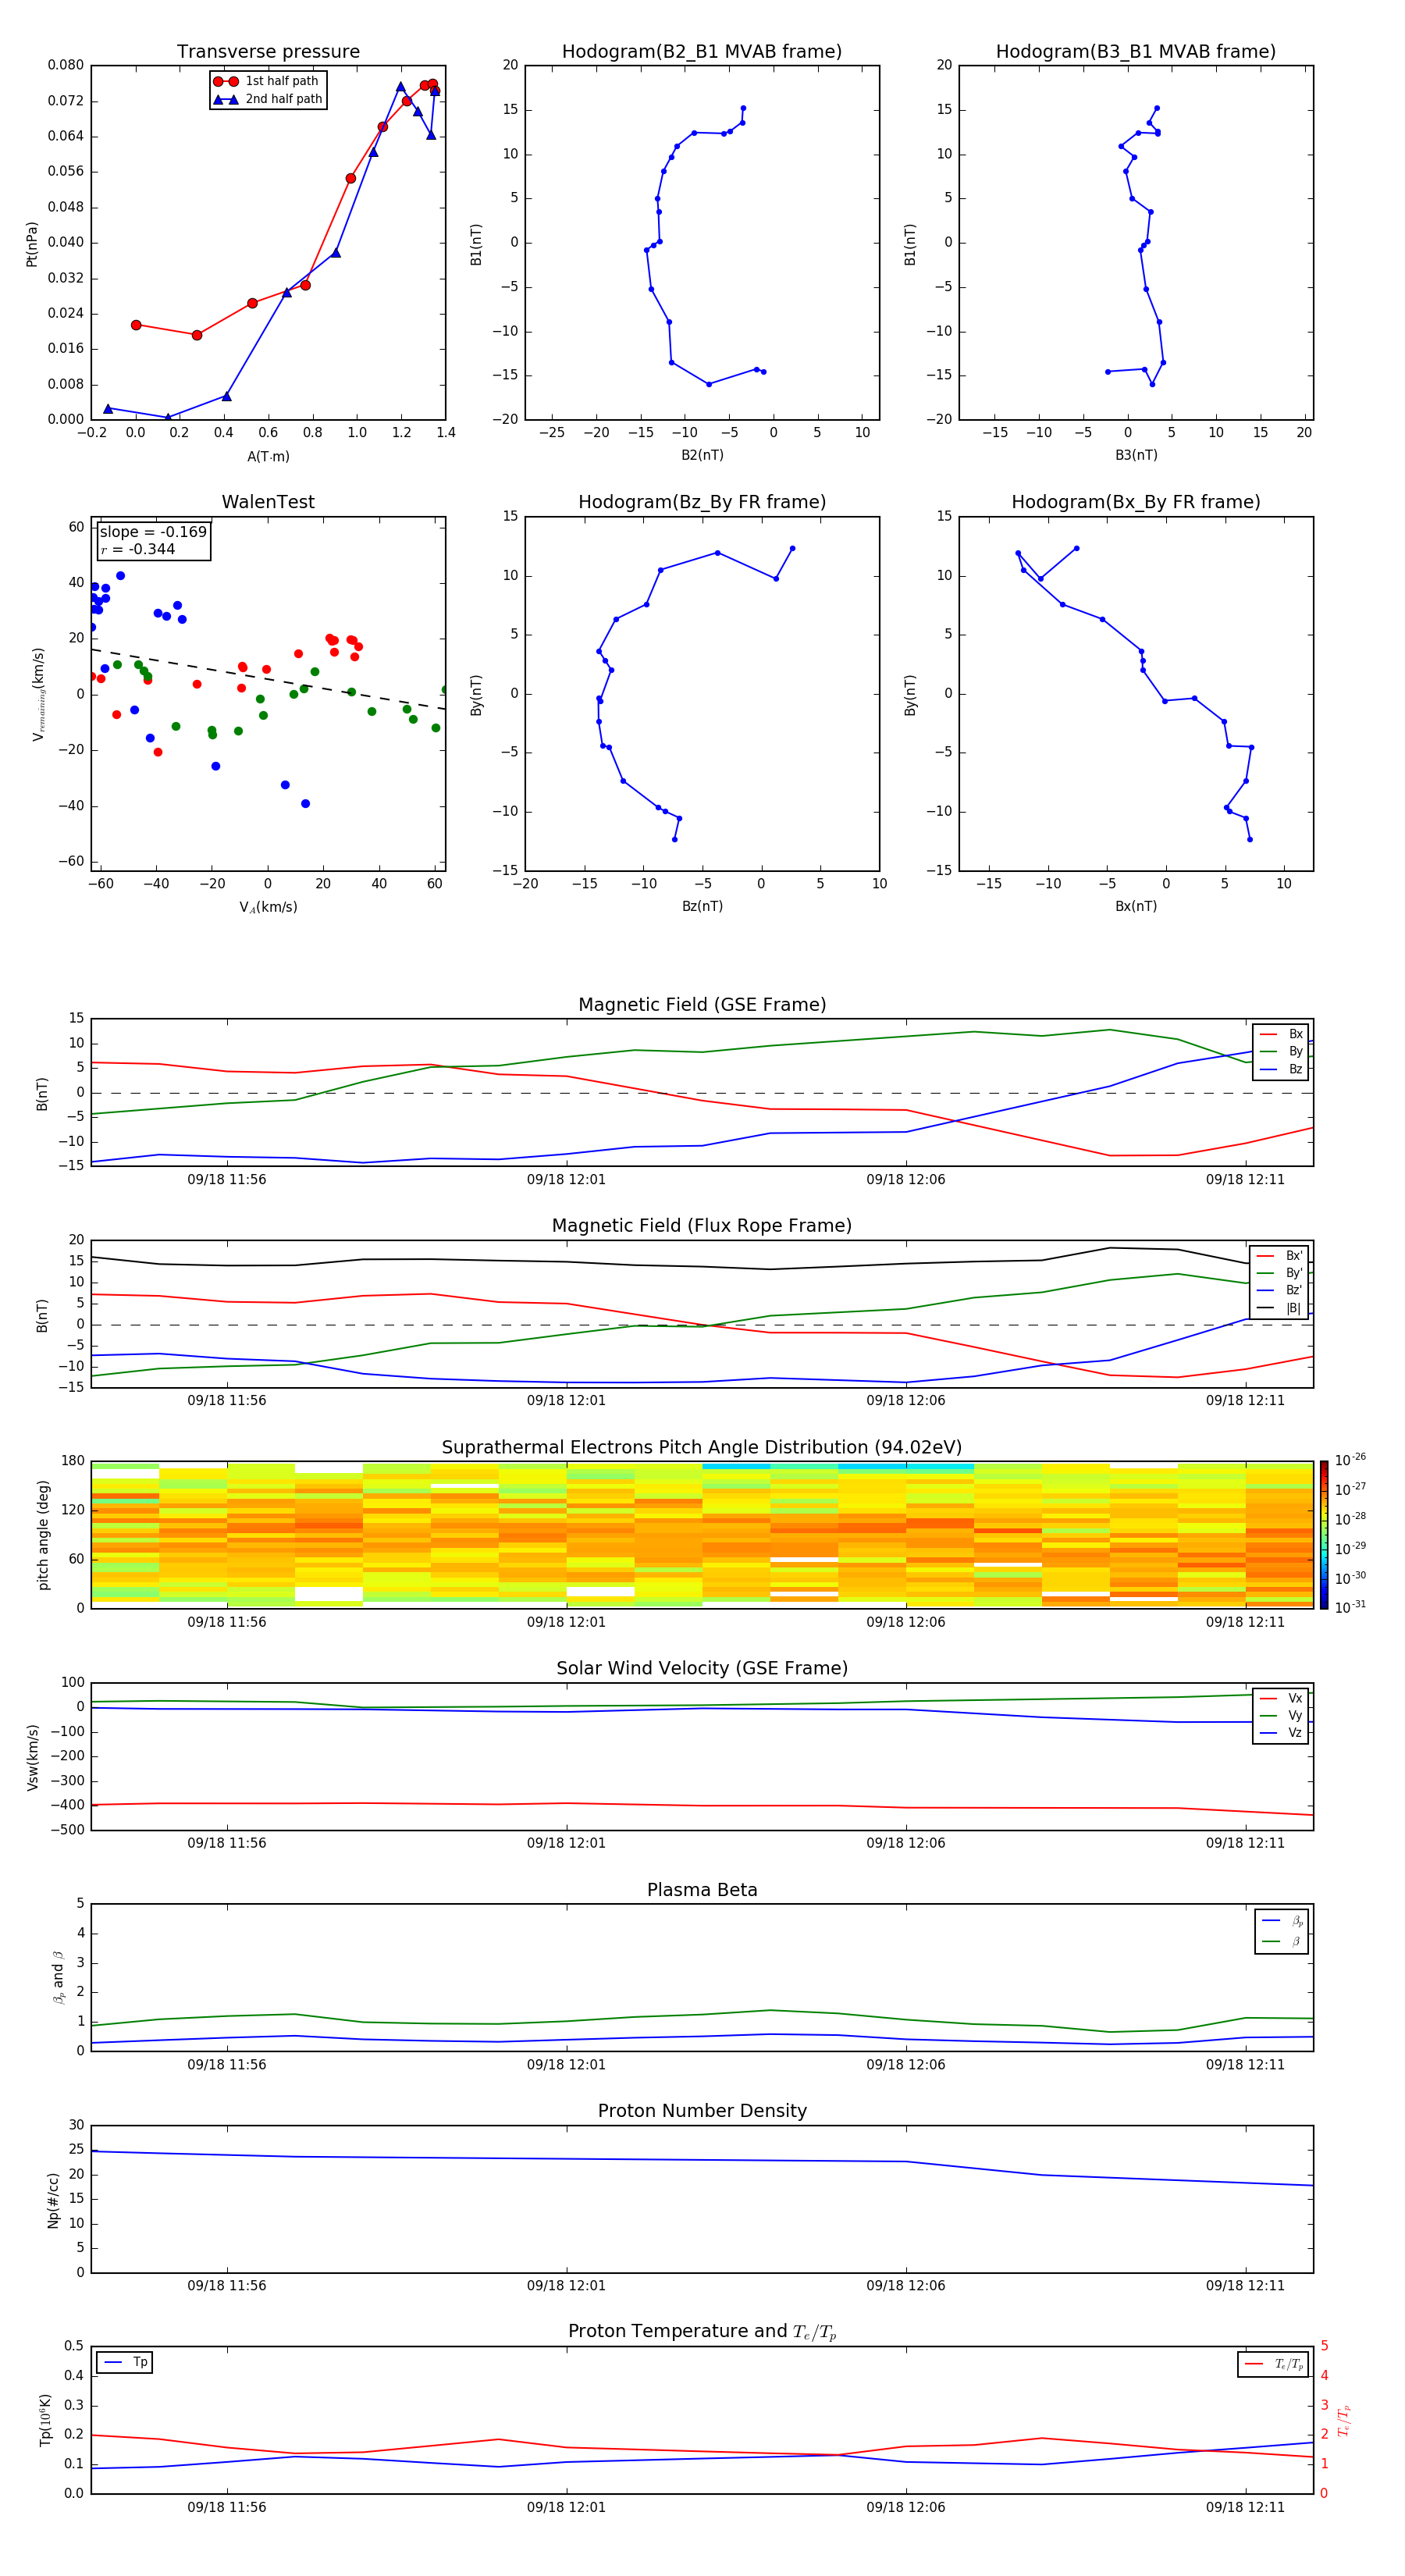This screenshot has width=1405, height=2576.
Task: Click the Hodogram(B3_B1 MVAB frame) title
Action: (1136, 52)
